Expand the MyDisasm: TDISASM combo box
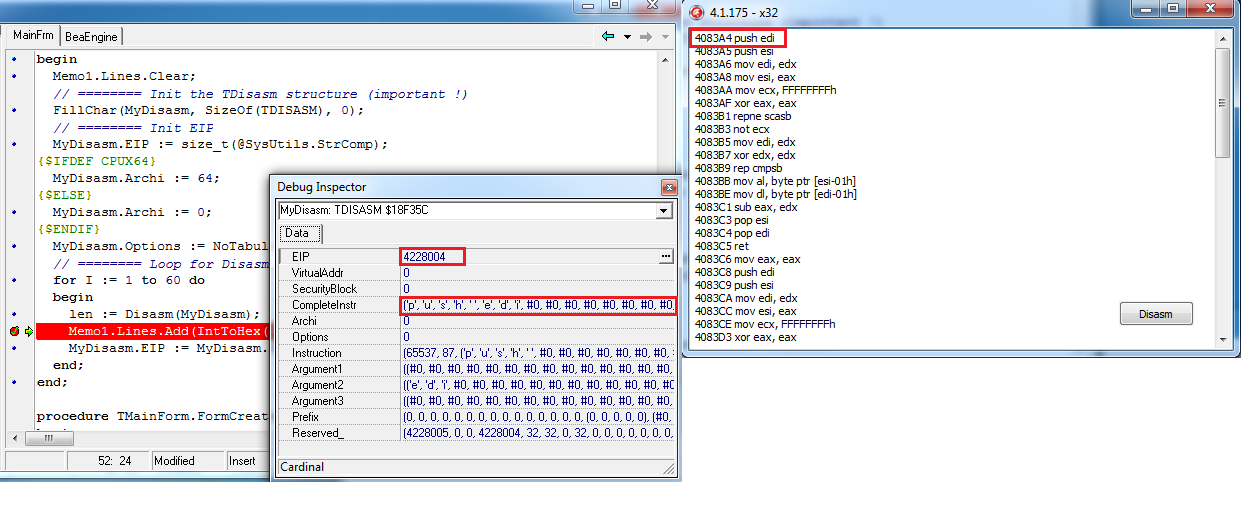The image size is (1242, 507). (663, 211)
